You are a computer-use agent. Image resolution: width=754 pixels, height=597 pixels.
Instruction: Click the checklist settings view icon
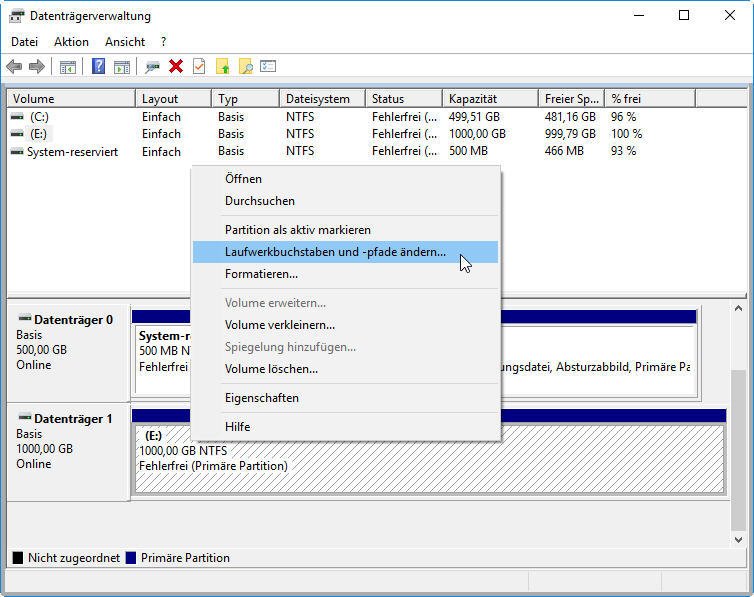point(268,66)
